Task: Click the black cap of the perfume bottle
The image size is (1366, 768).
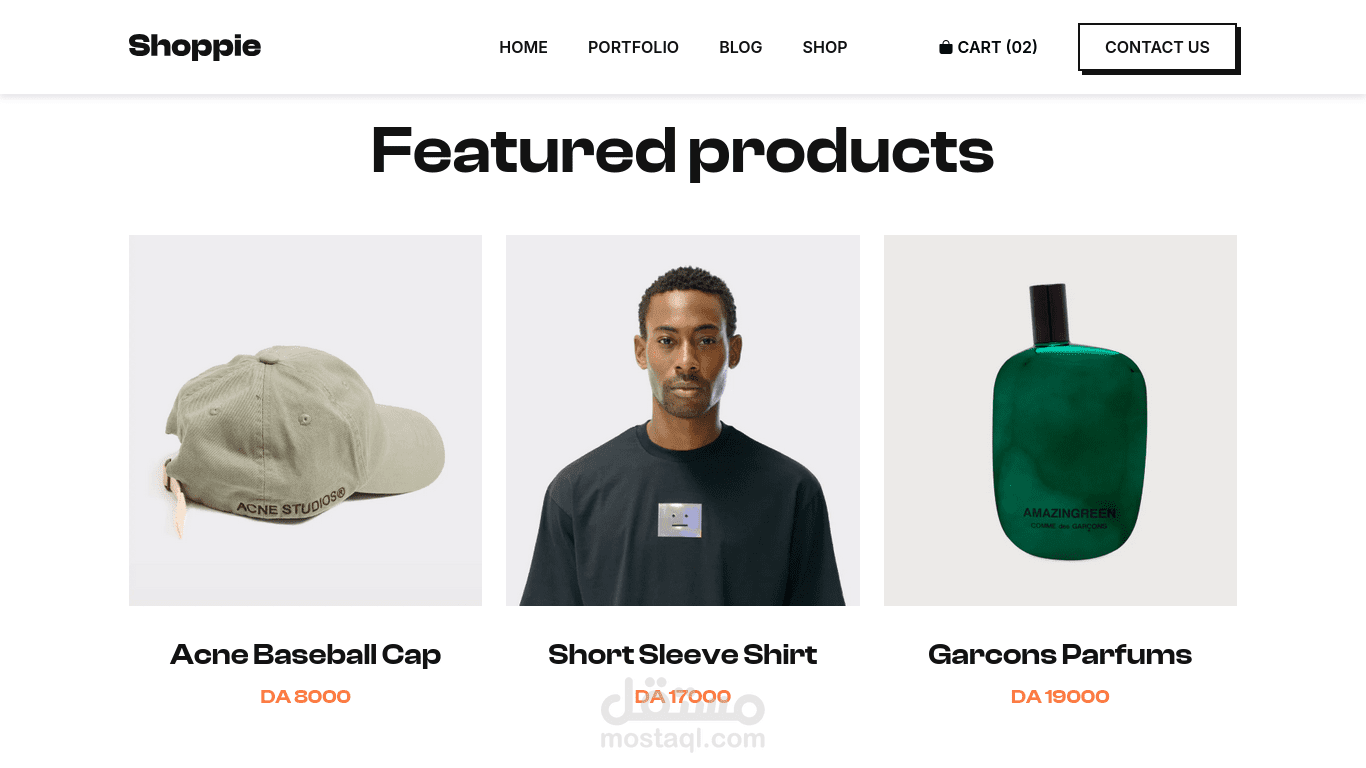Action: tap(1049, 313)
